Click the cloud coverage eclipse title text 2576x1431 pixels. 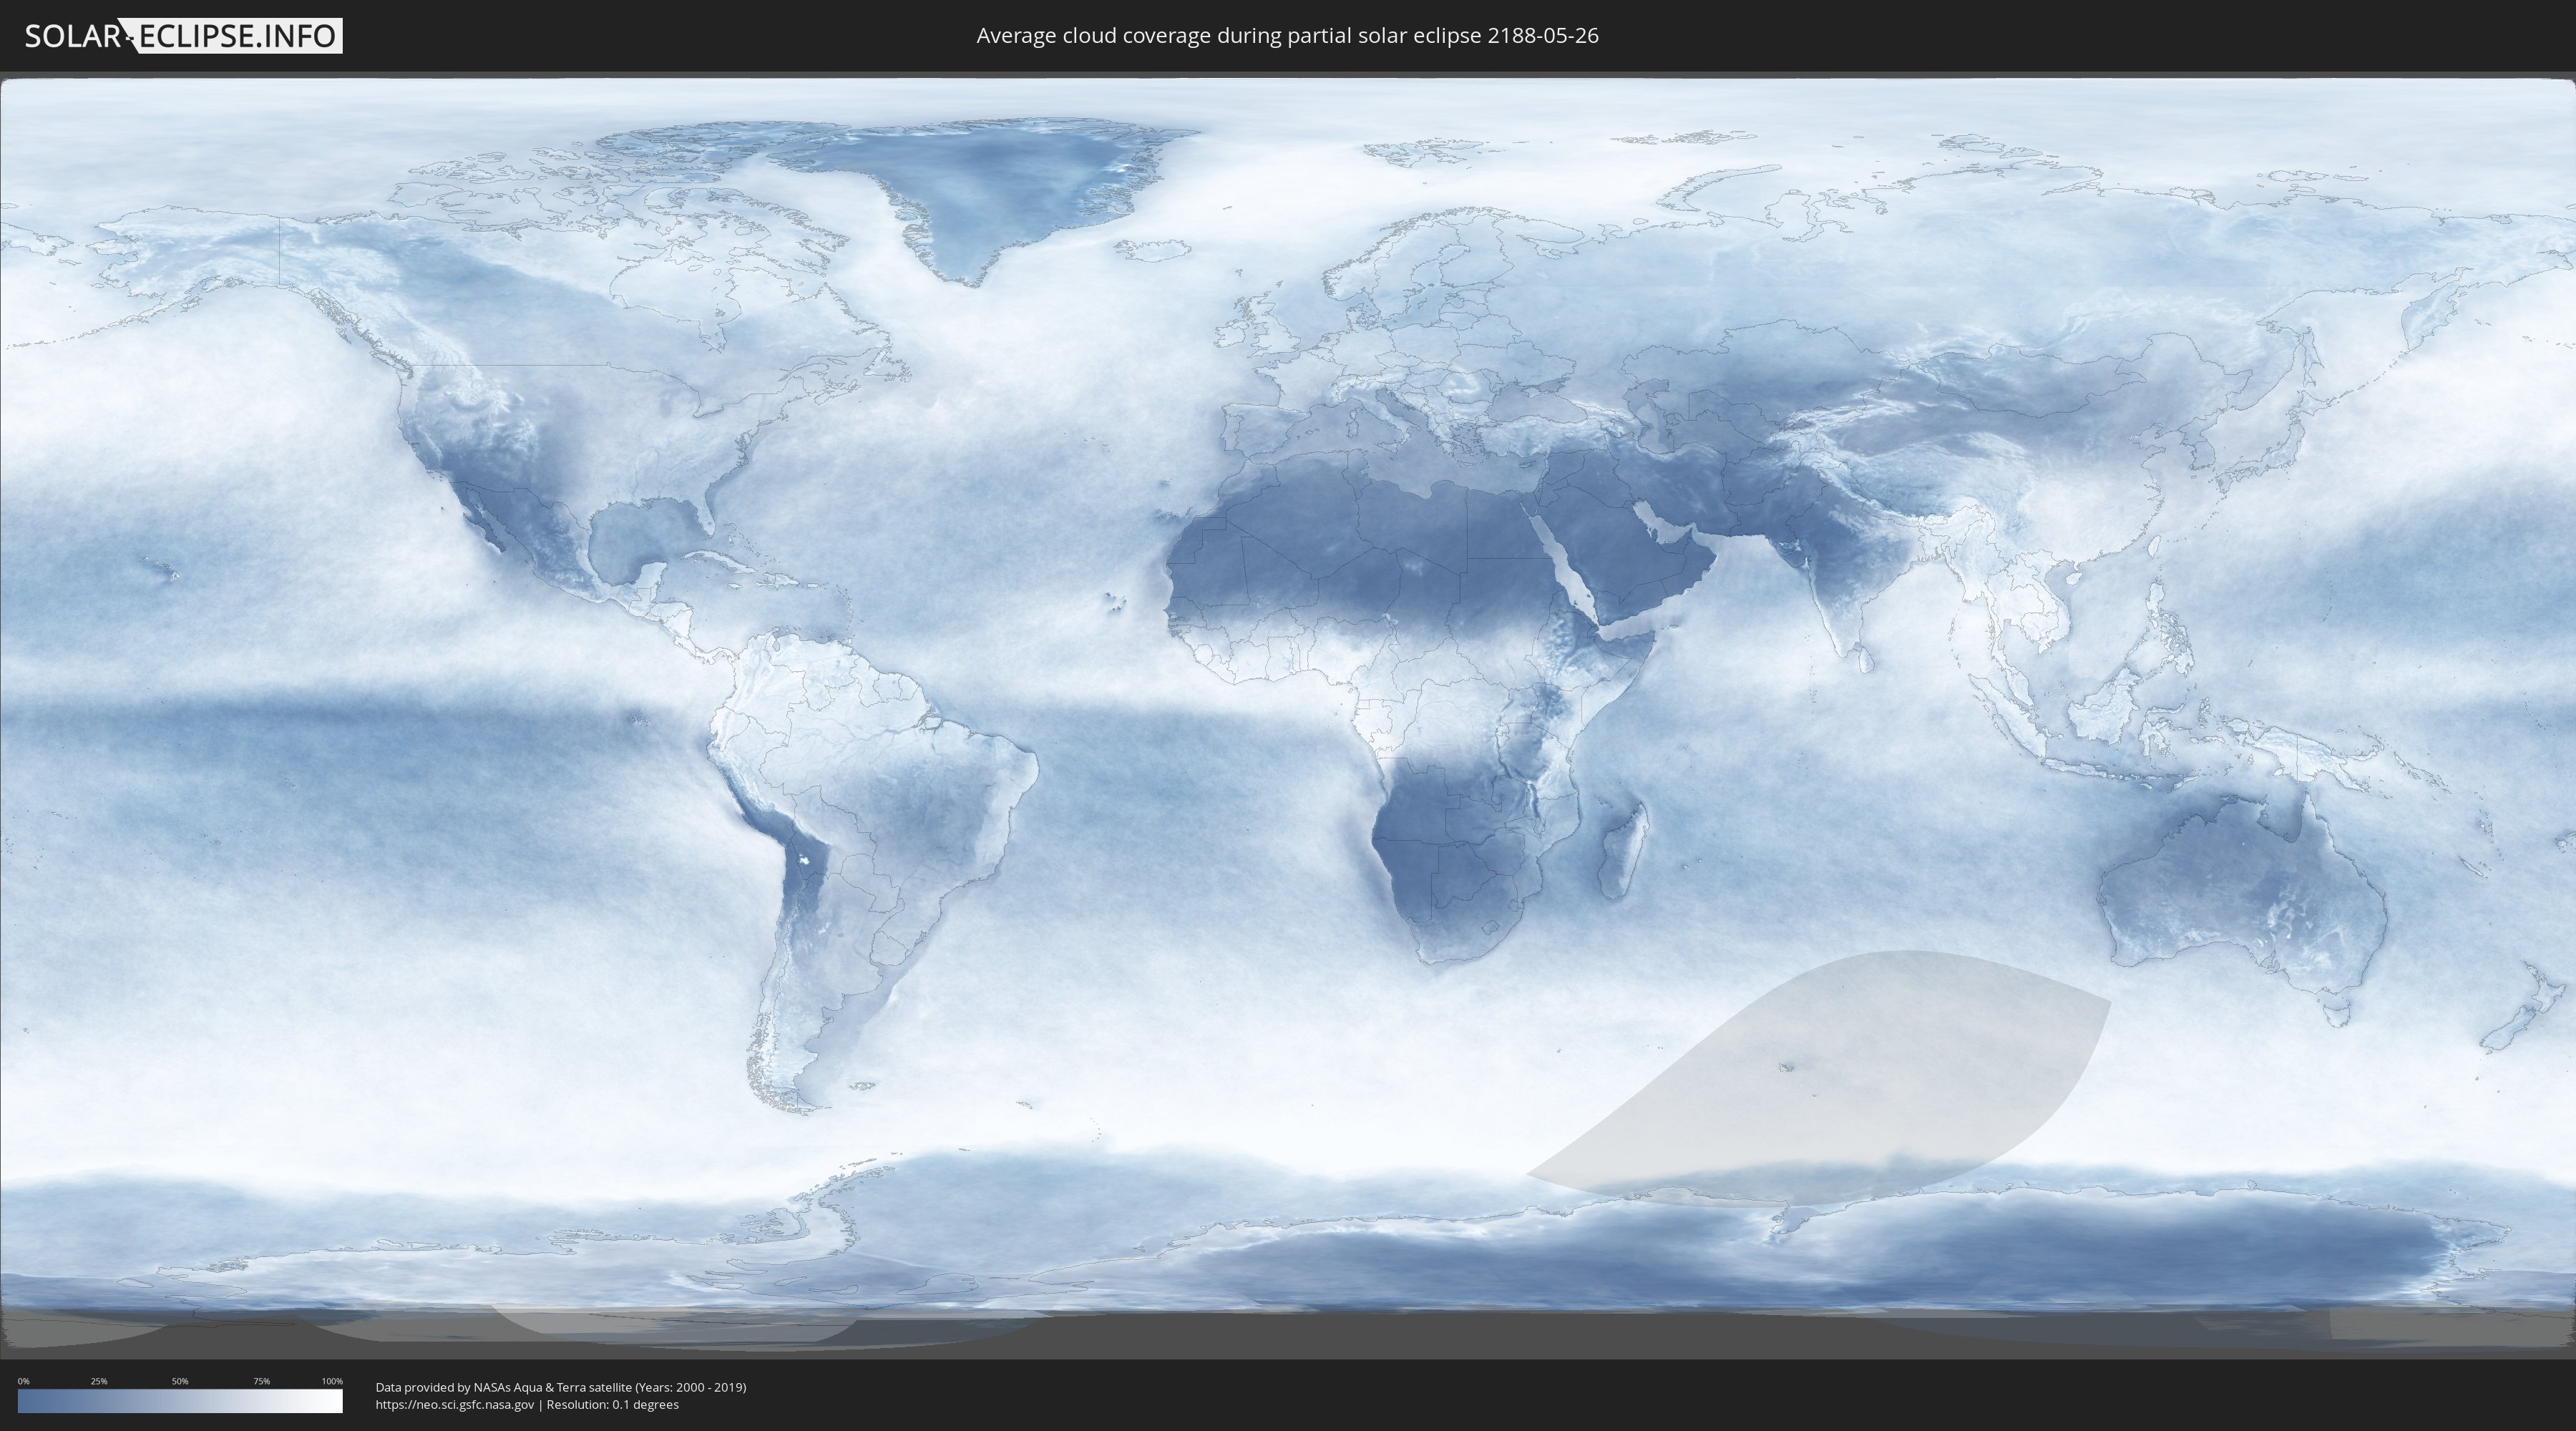click(1287, 36)
